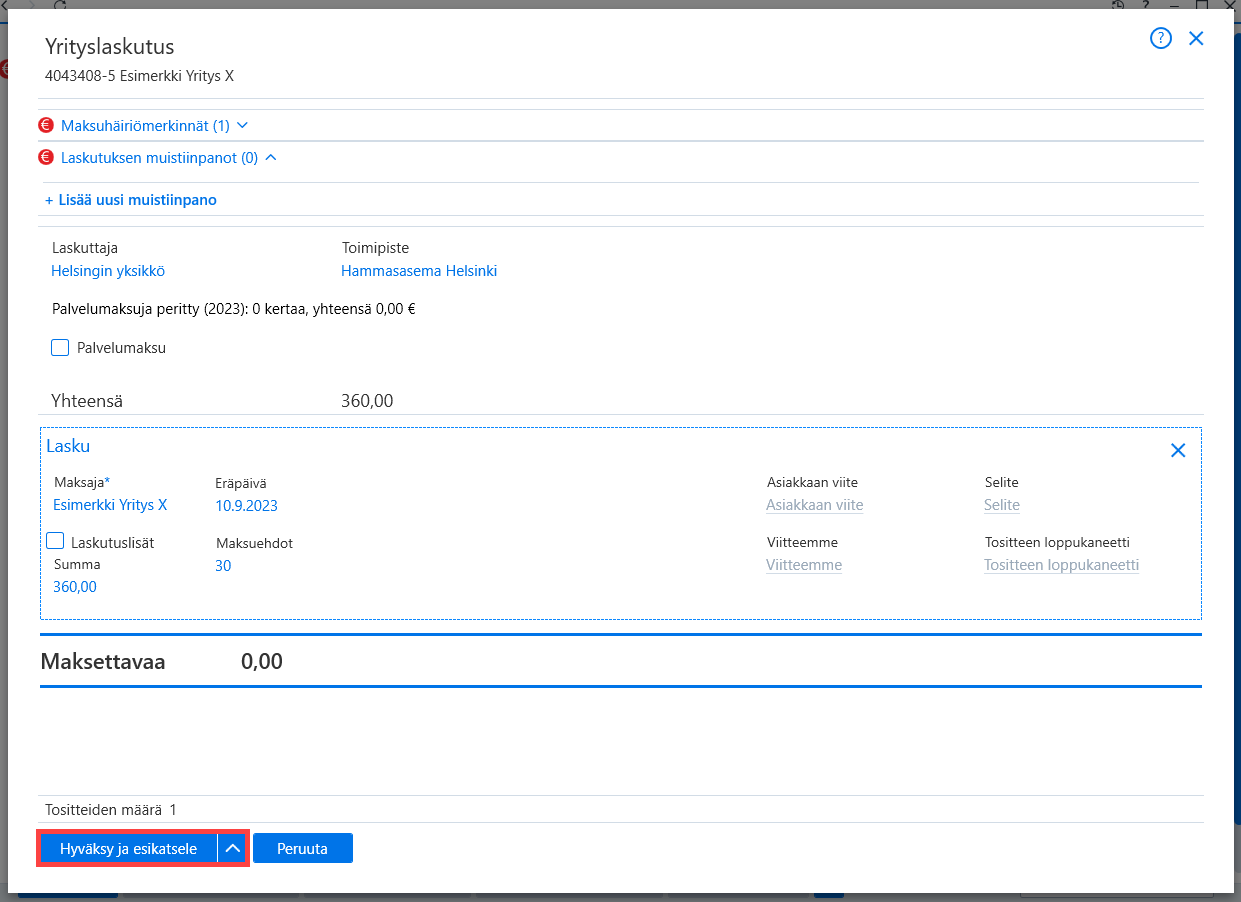Click the Asiakkaan viite input field

point(815,505)
